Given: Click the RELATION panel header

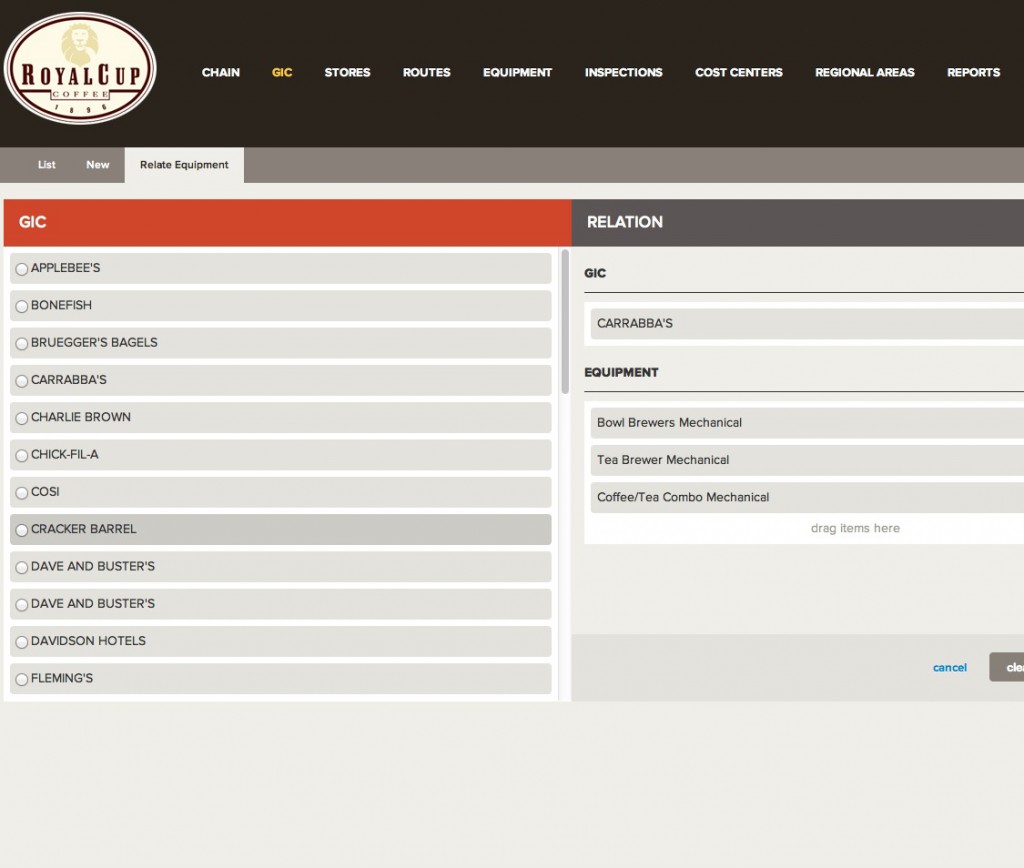Looking at the screenshot, I should pos(797,223).
